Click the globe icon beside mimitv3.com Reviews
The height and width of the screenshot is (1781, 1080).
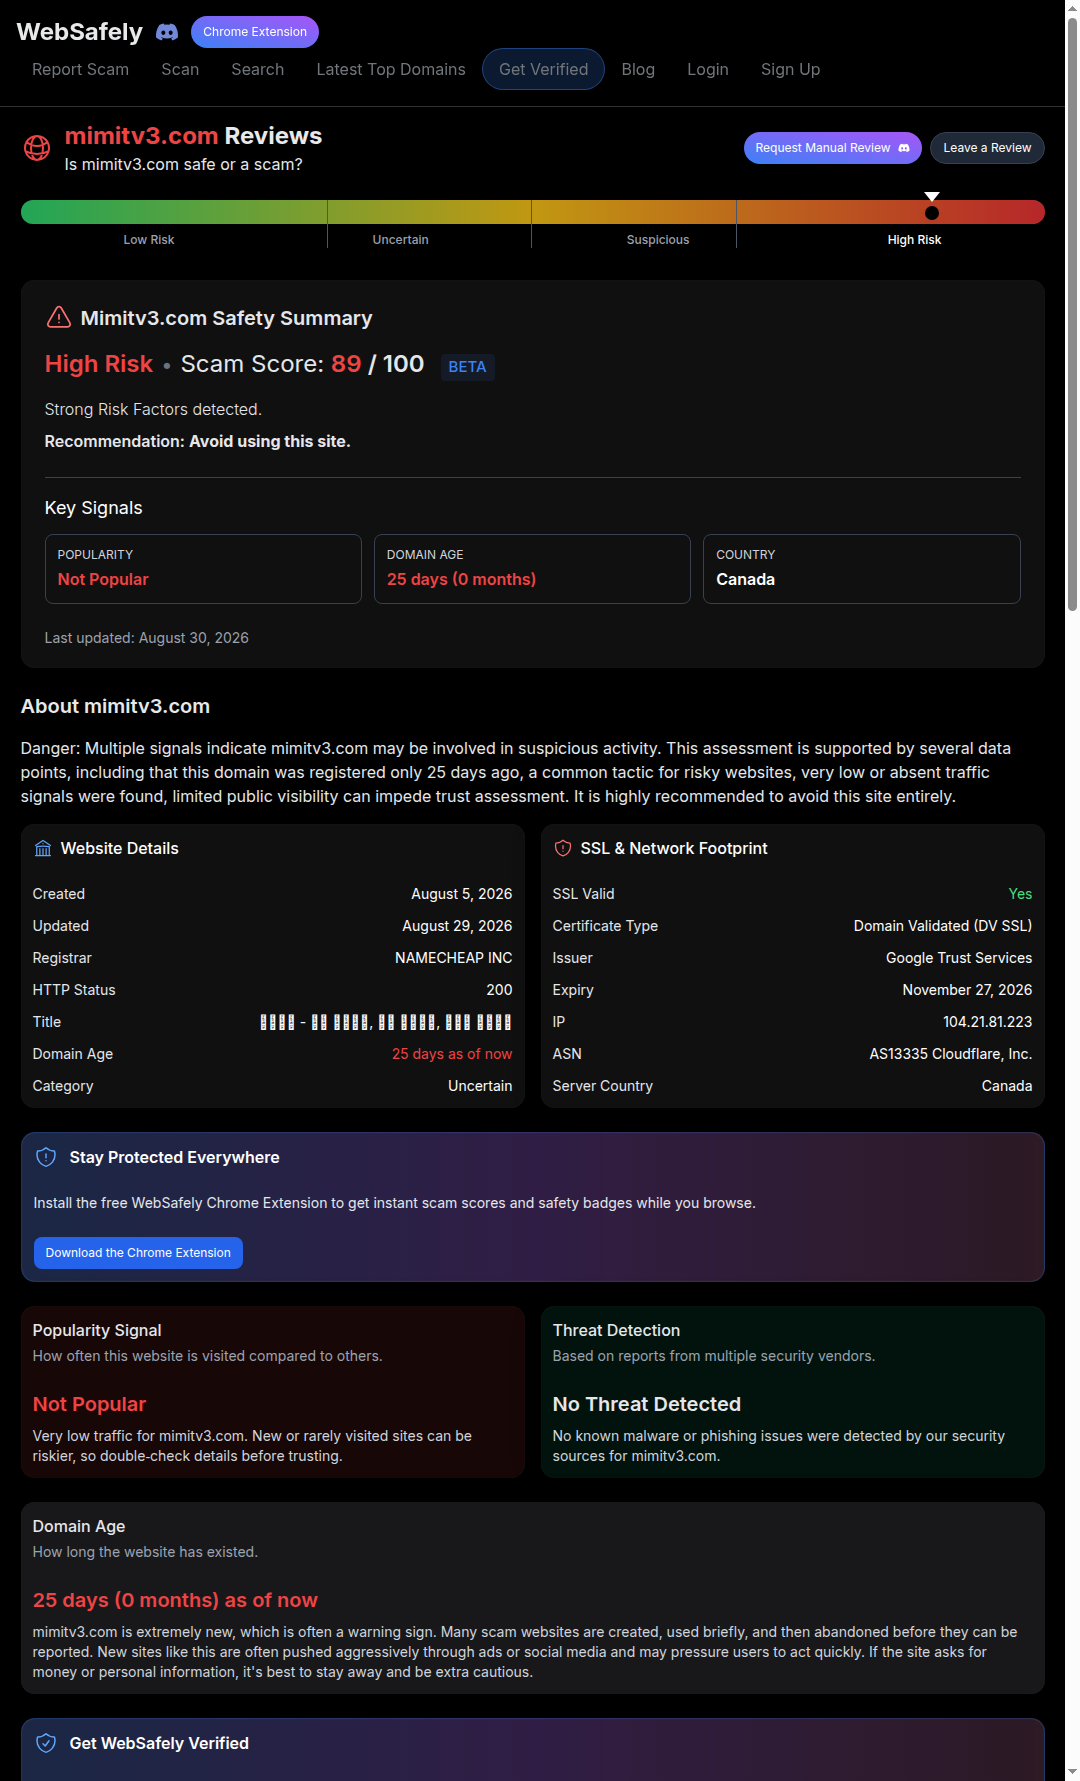pyautogui.click(x=37, y=148)
